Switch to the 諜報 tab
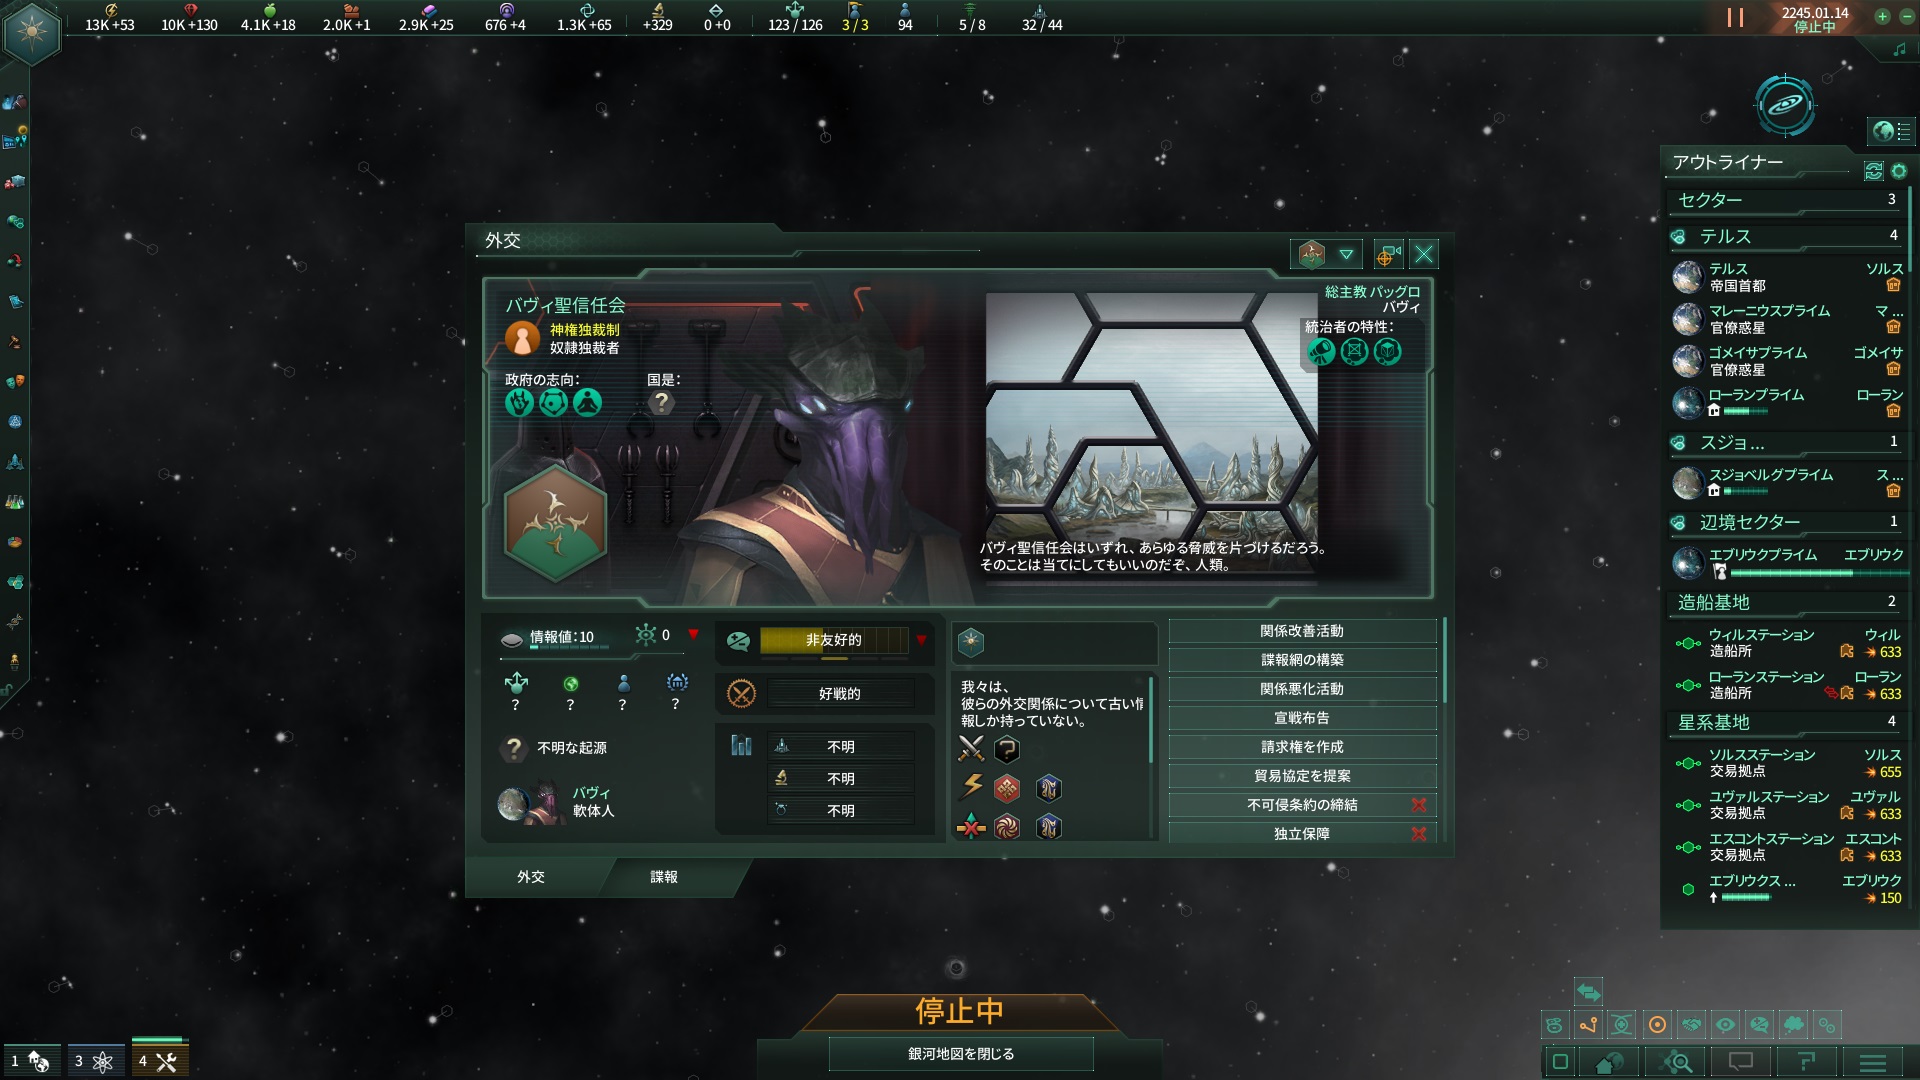 pyautogui.click(x=664, y=877)
